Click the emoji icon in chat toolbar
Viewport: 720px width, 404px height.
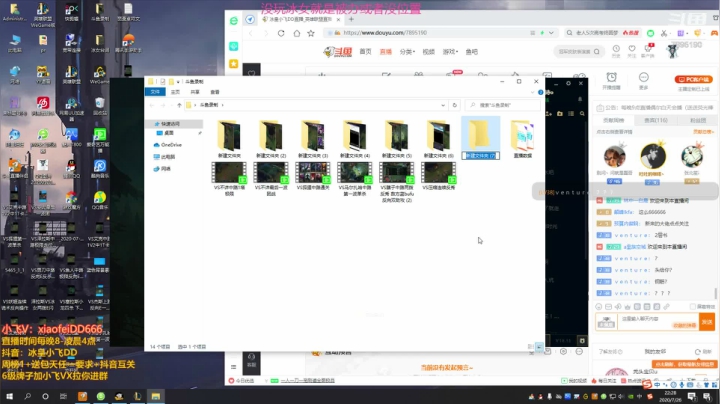coord(599,306)
